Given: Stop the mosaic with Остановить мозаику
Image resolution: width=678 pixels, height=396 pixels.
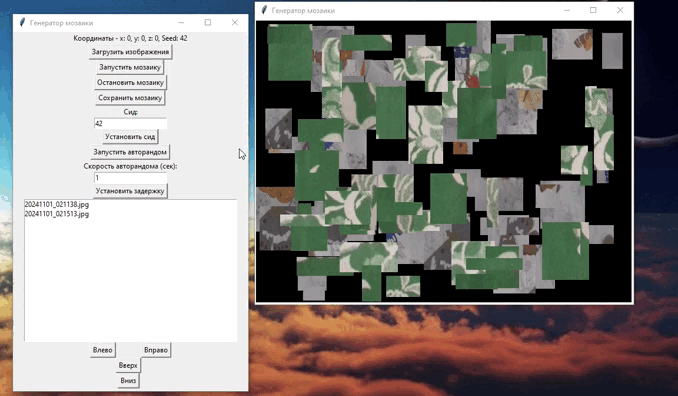Looking at the screenshot, I should coord(130,82).
